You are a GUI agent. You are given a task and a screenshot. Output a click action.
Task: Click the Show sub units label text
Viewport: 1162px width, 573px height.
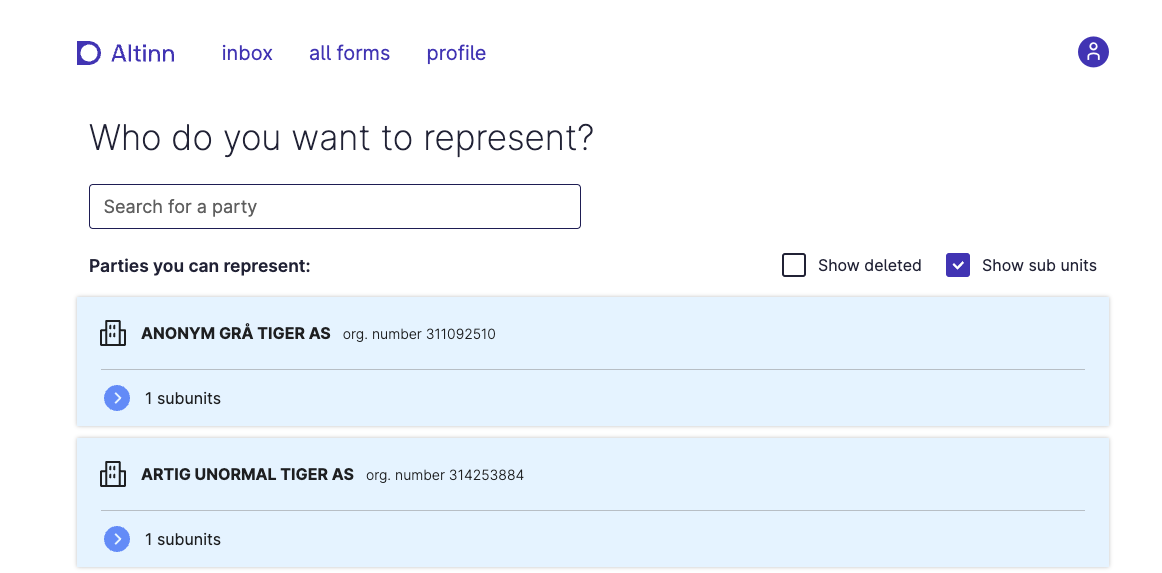pos(1039,265)
